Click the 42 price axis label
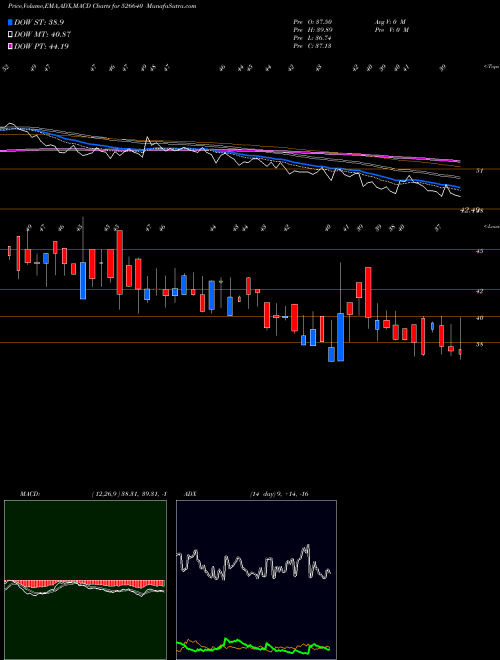 (x=479, y=291)
